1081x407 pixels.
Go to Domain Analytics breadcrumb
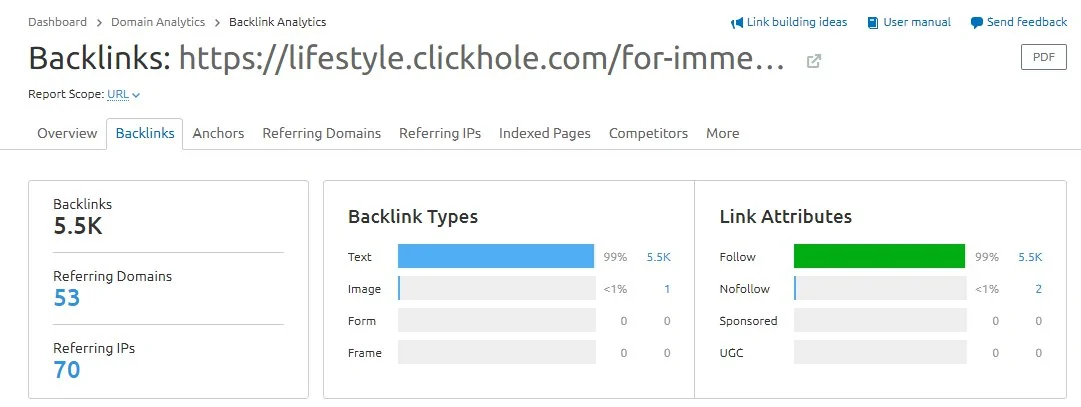click(158, 22)
